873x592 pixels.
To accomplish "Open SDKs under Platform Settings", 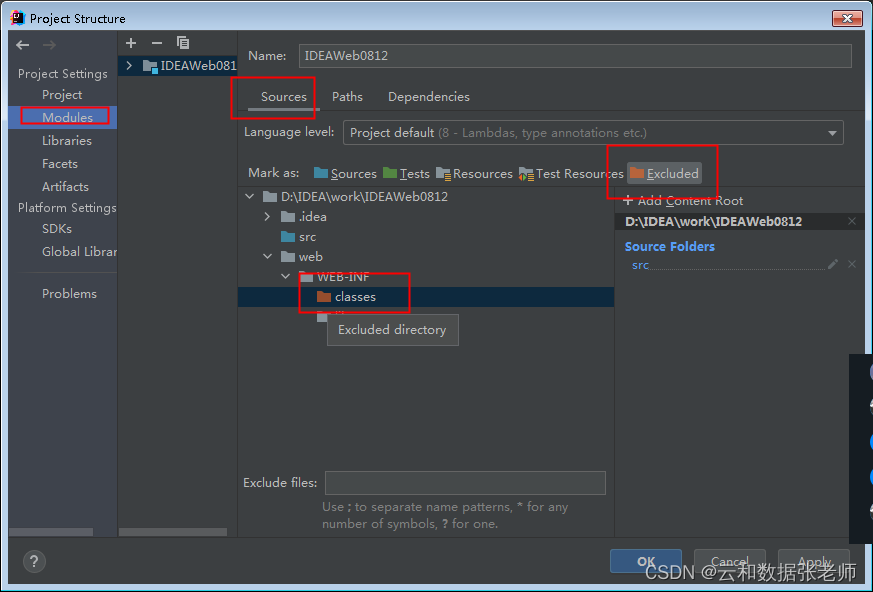I will pos(57,229).
